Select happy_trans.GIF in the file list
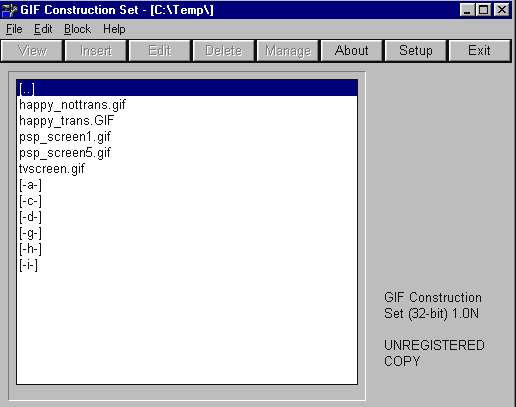 187,121
